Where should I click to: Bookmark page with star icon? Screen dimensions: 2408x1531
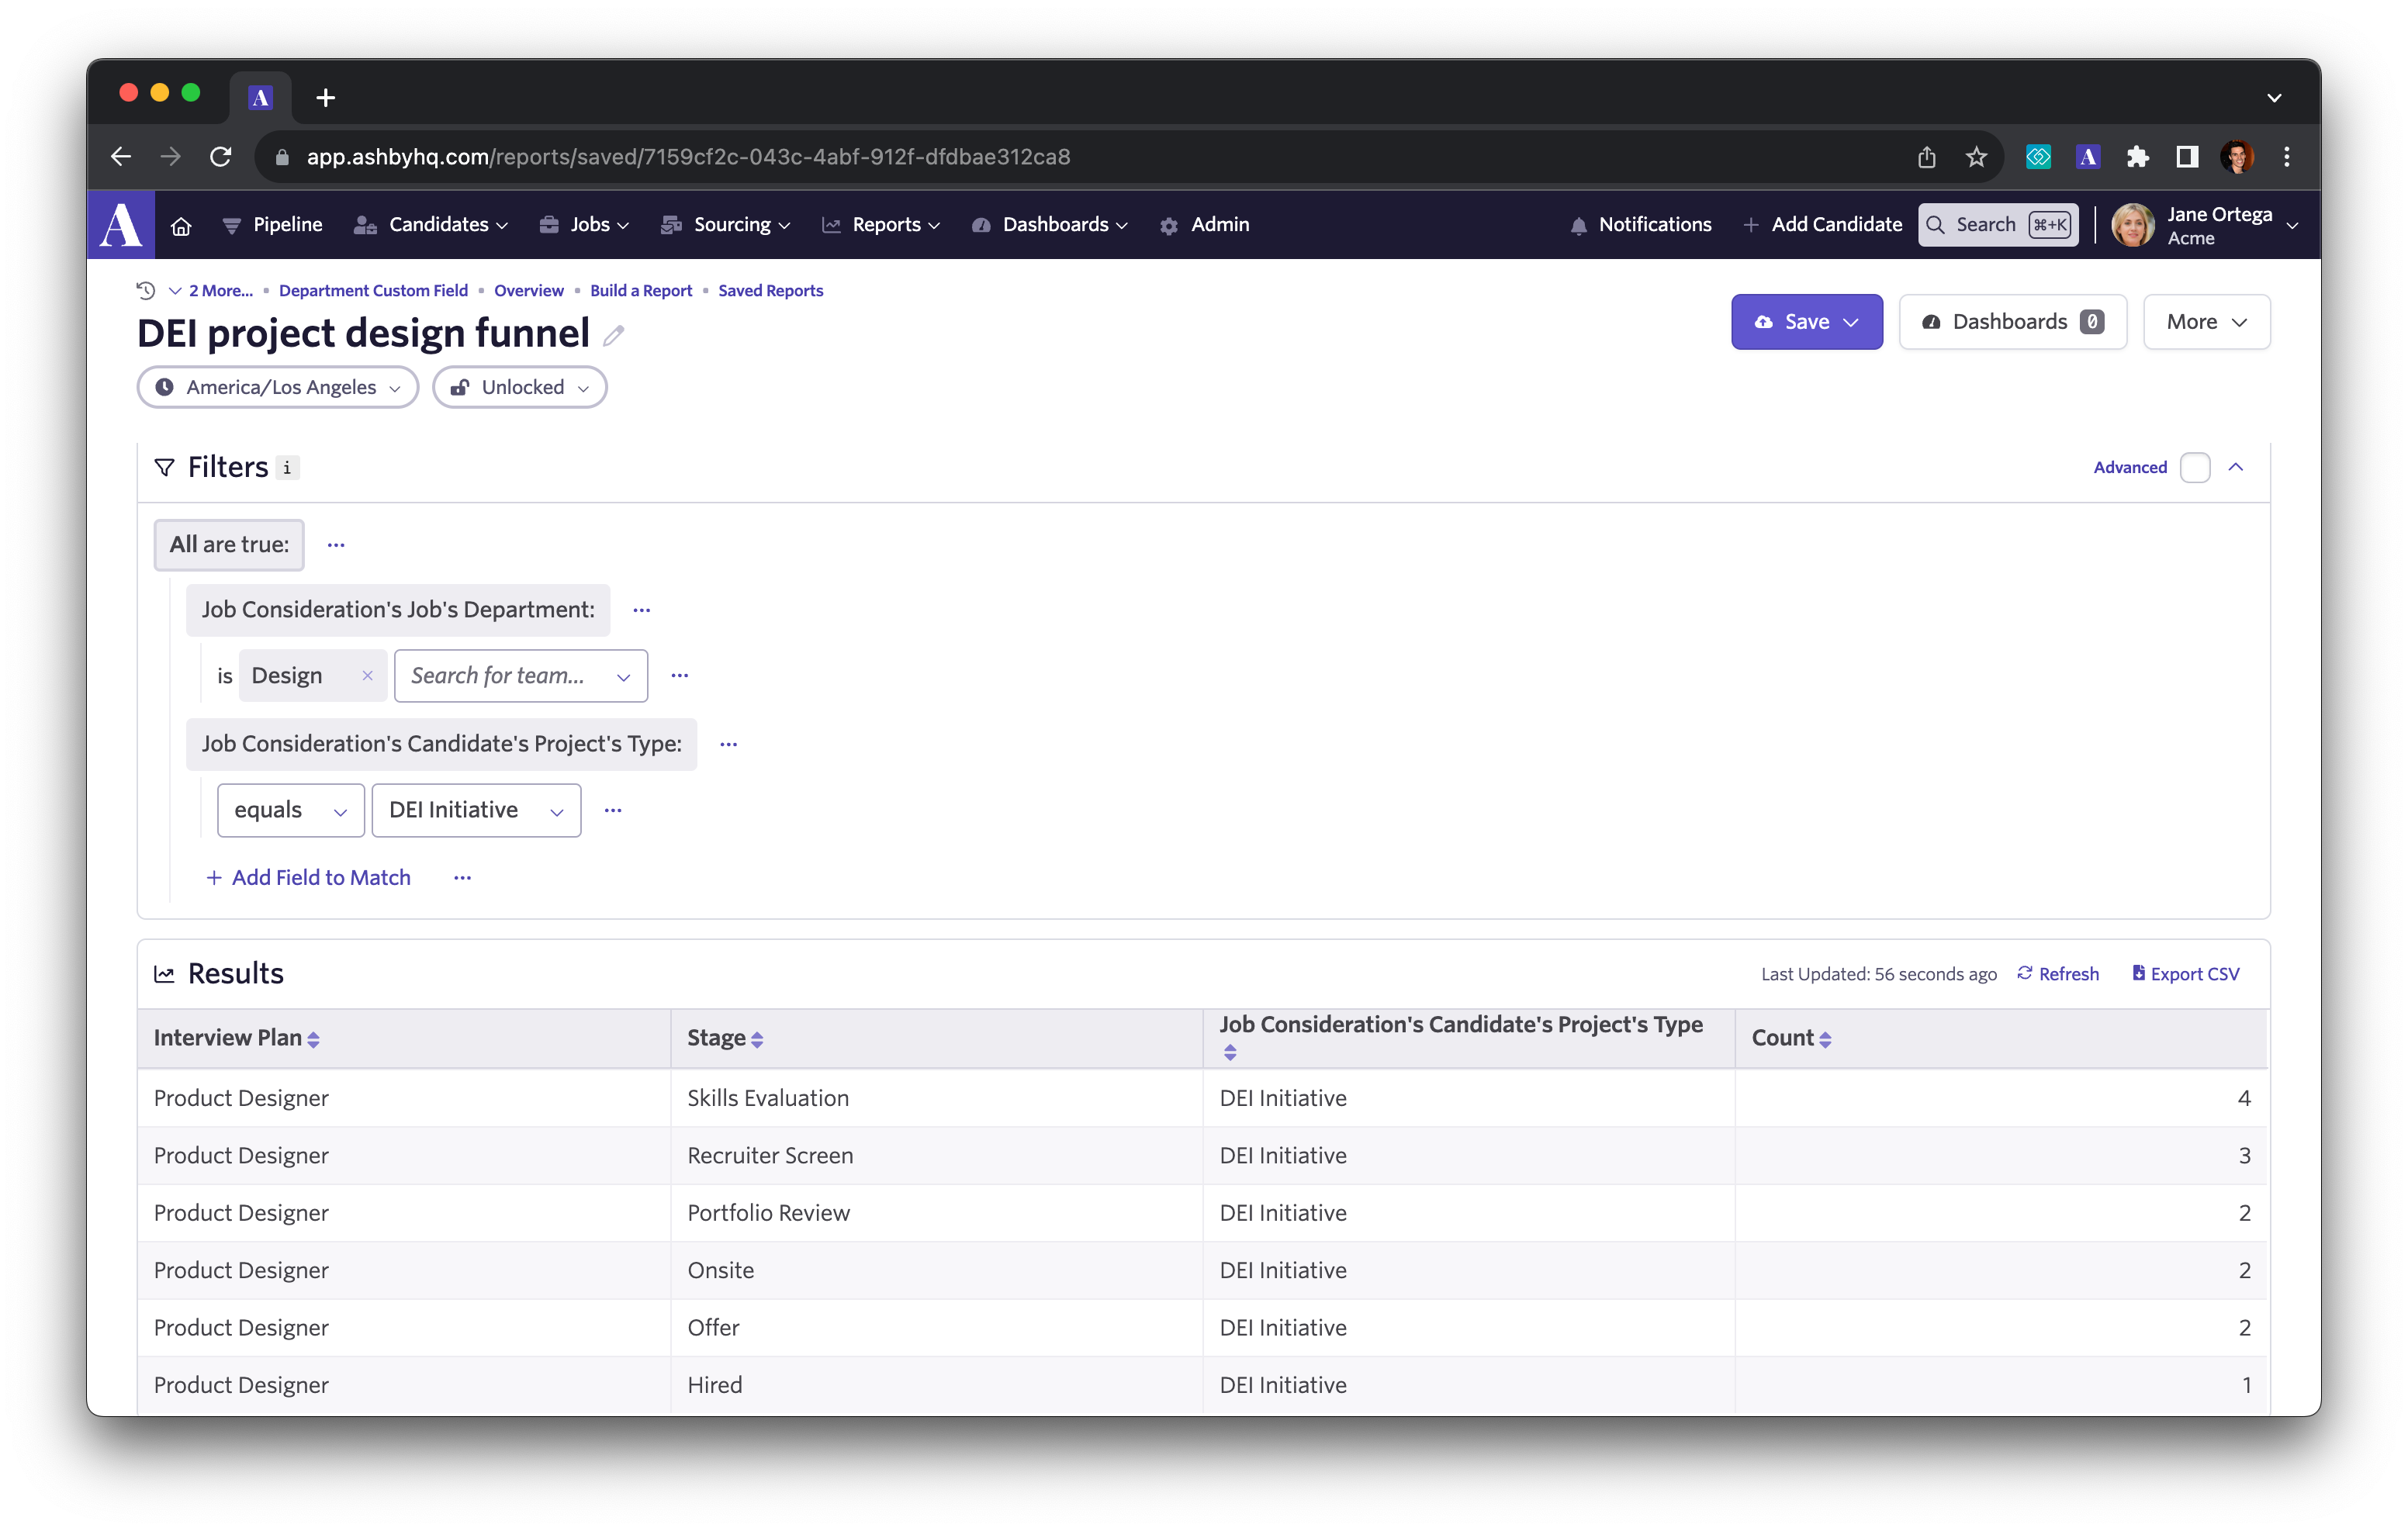pos(1976,157)
